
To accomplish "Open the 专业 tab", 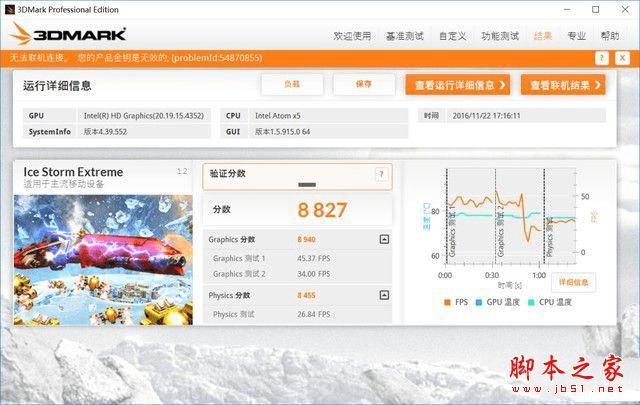I will [576, 36].
